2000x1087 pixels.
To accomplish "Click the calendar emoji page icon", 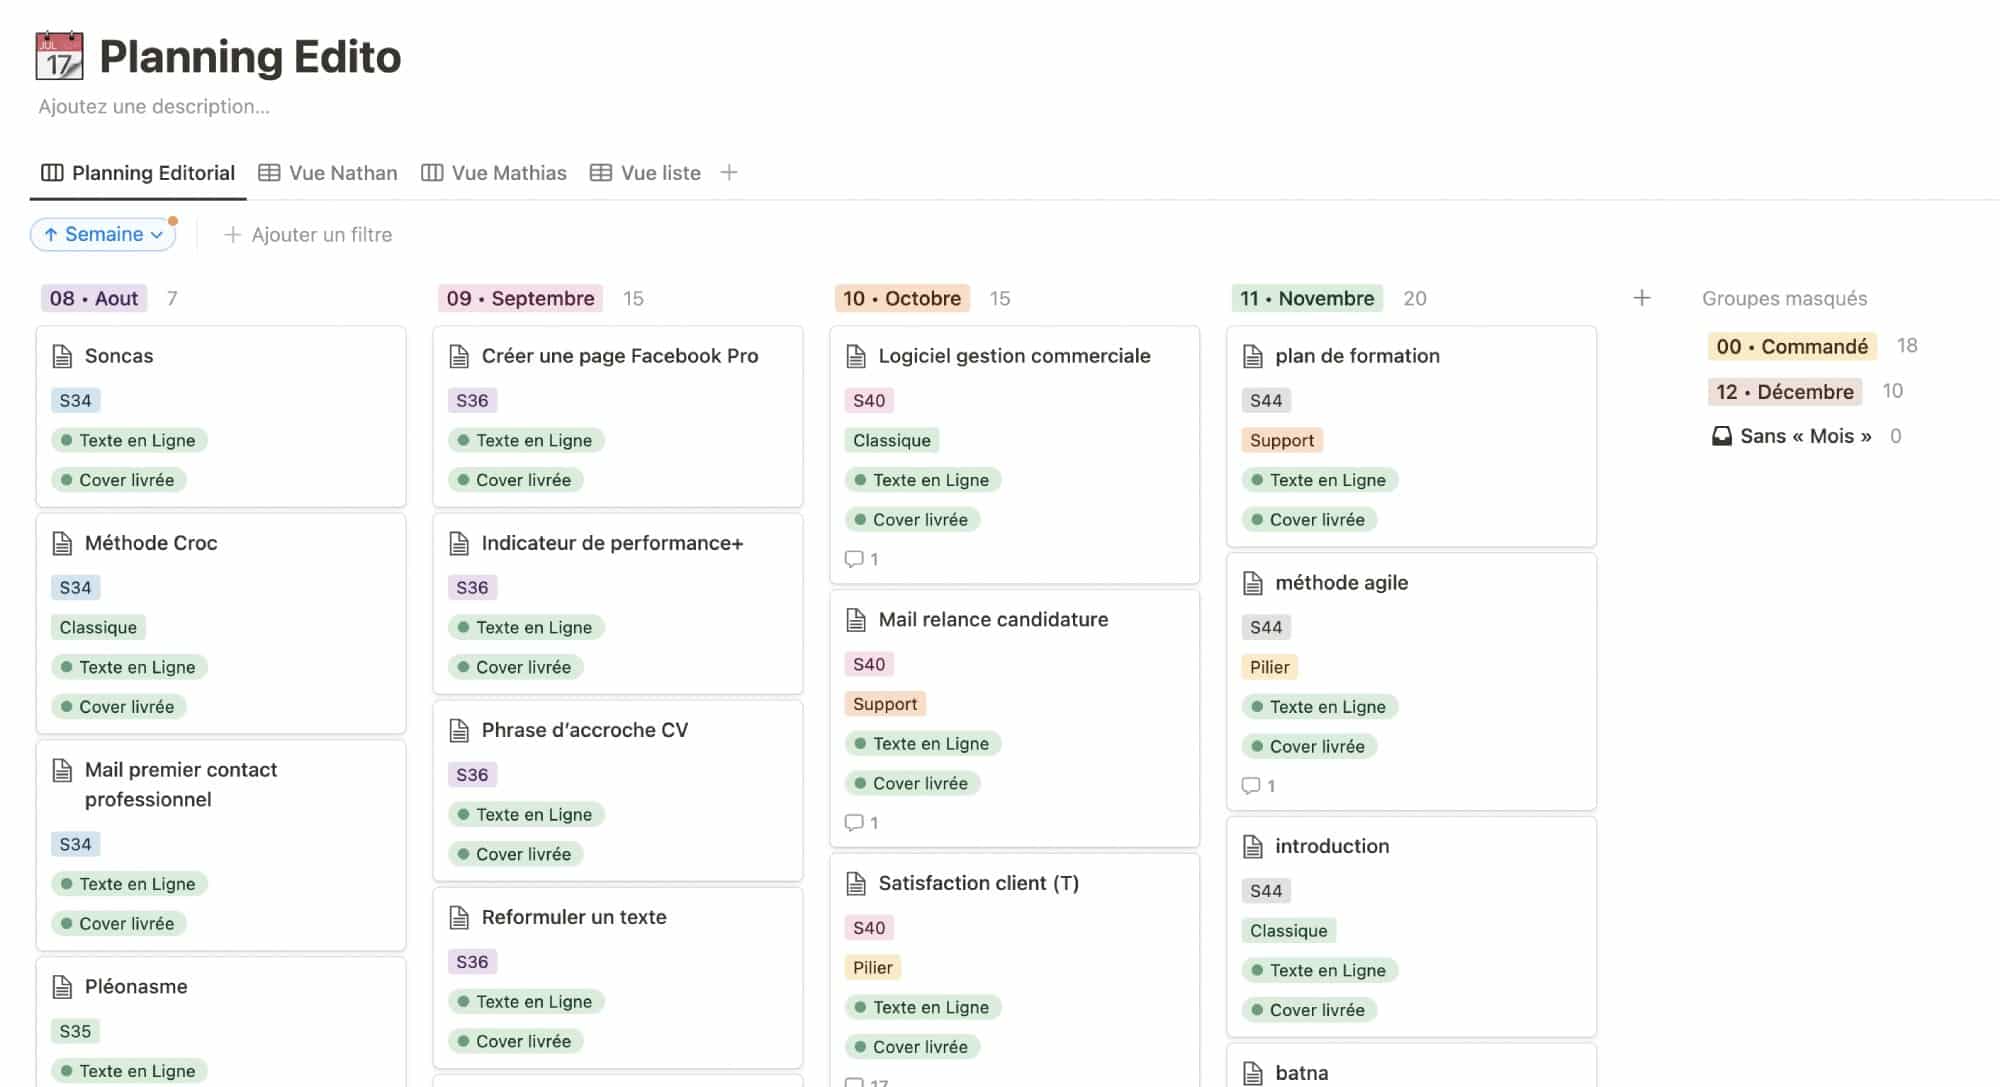I will (x=59, y=56).
